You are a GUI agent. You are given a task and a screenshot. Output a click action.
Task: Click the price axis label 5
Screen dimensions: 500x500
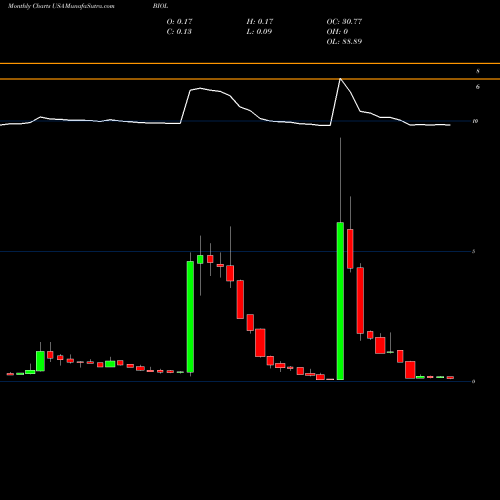(473, 251)
